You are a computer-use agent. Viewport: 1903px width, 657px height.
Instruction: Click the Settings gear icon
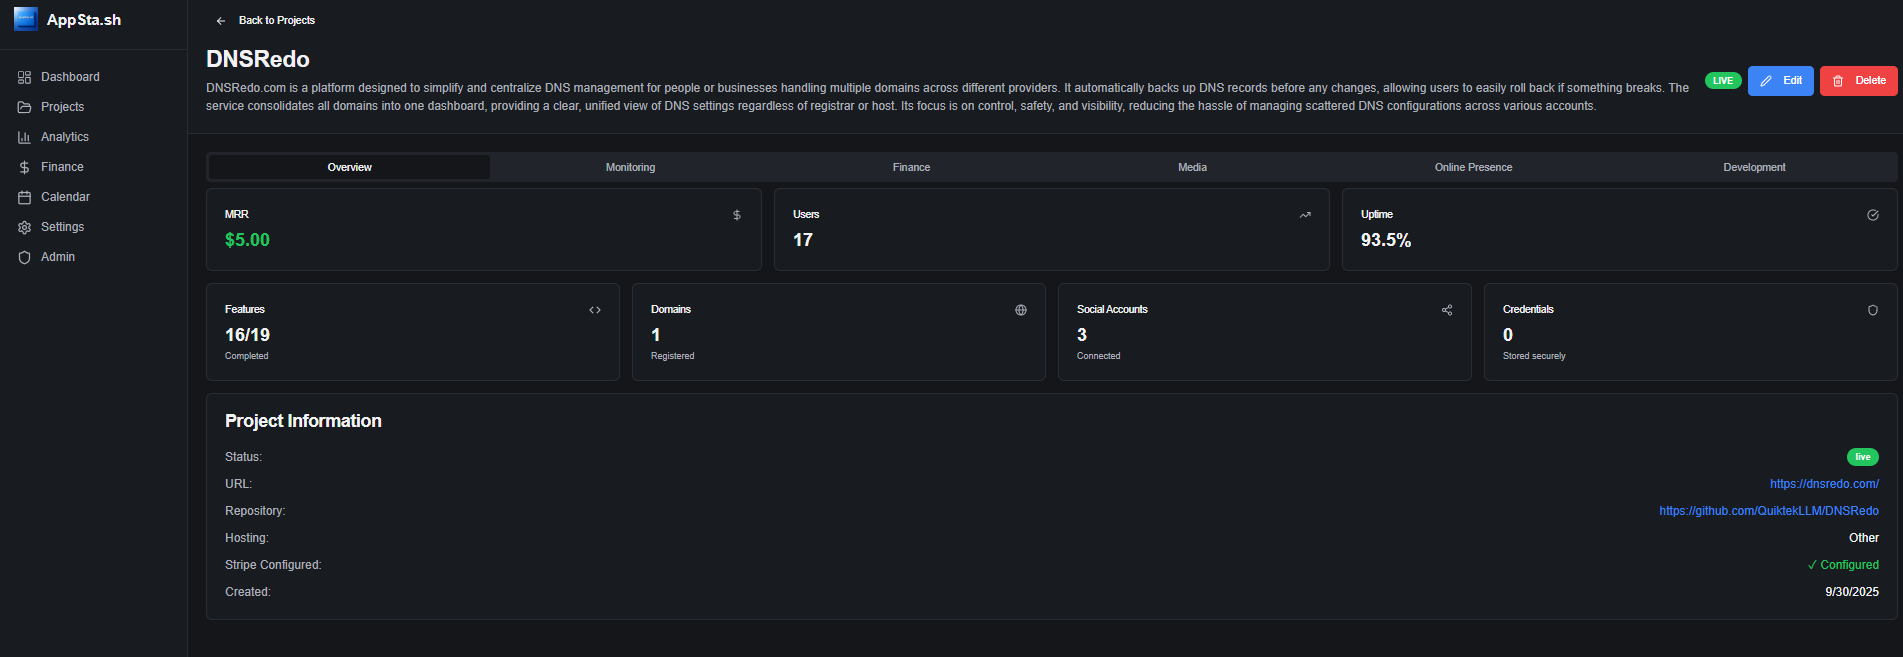click(25, 227)
